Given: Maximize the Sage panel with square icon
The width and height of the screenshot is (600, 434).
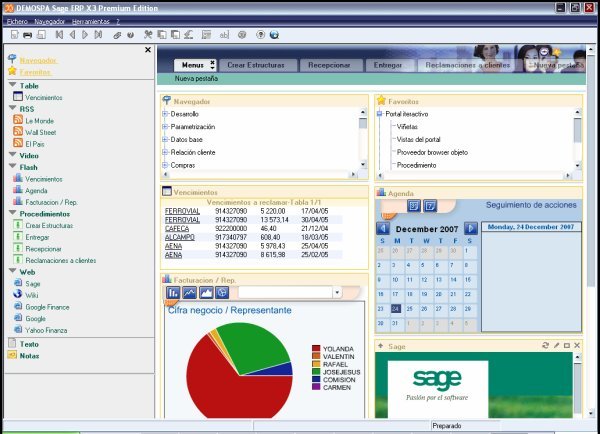Looking at the screenshot, I should [x=567, y=345].
